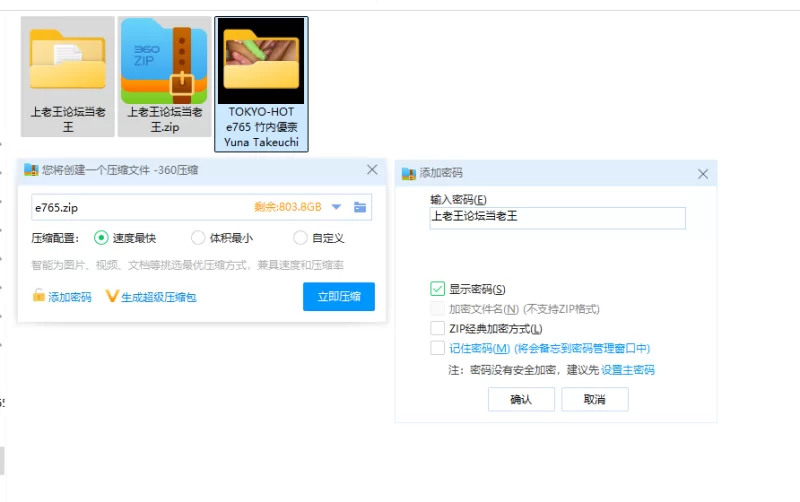Click the 上老王论坛当老王.zip file name label

[x=164, y=119]
